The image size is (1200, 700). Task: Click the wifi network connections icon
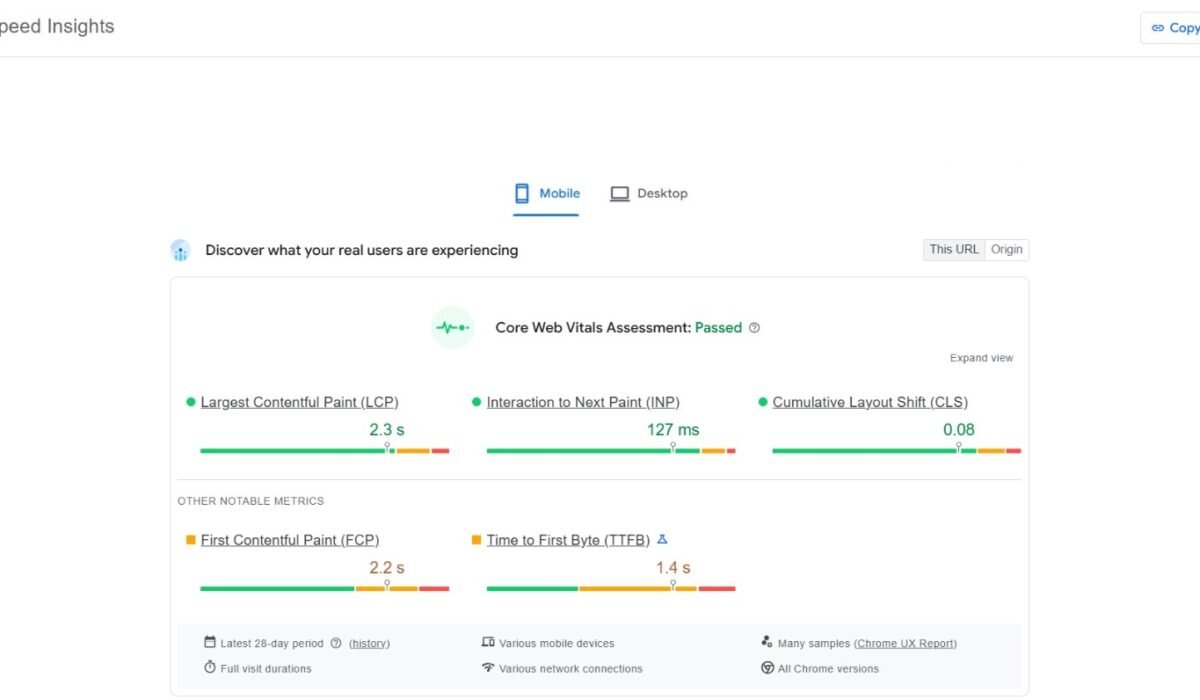(488, 667)
